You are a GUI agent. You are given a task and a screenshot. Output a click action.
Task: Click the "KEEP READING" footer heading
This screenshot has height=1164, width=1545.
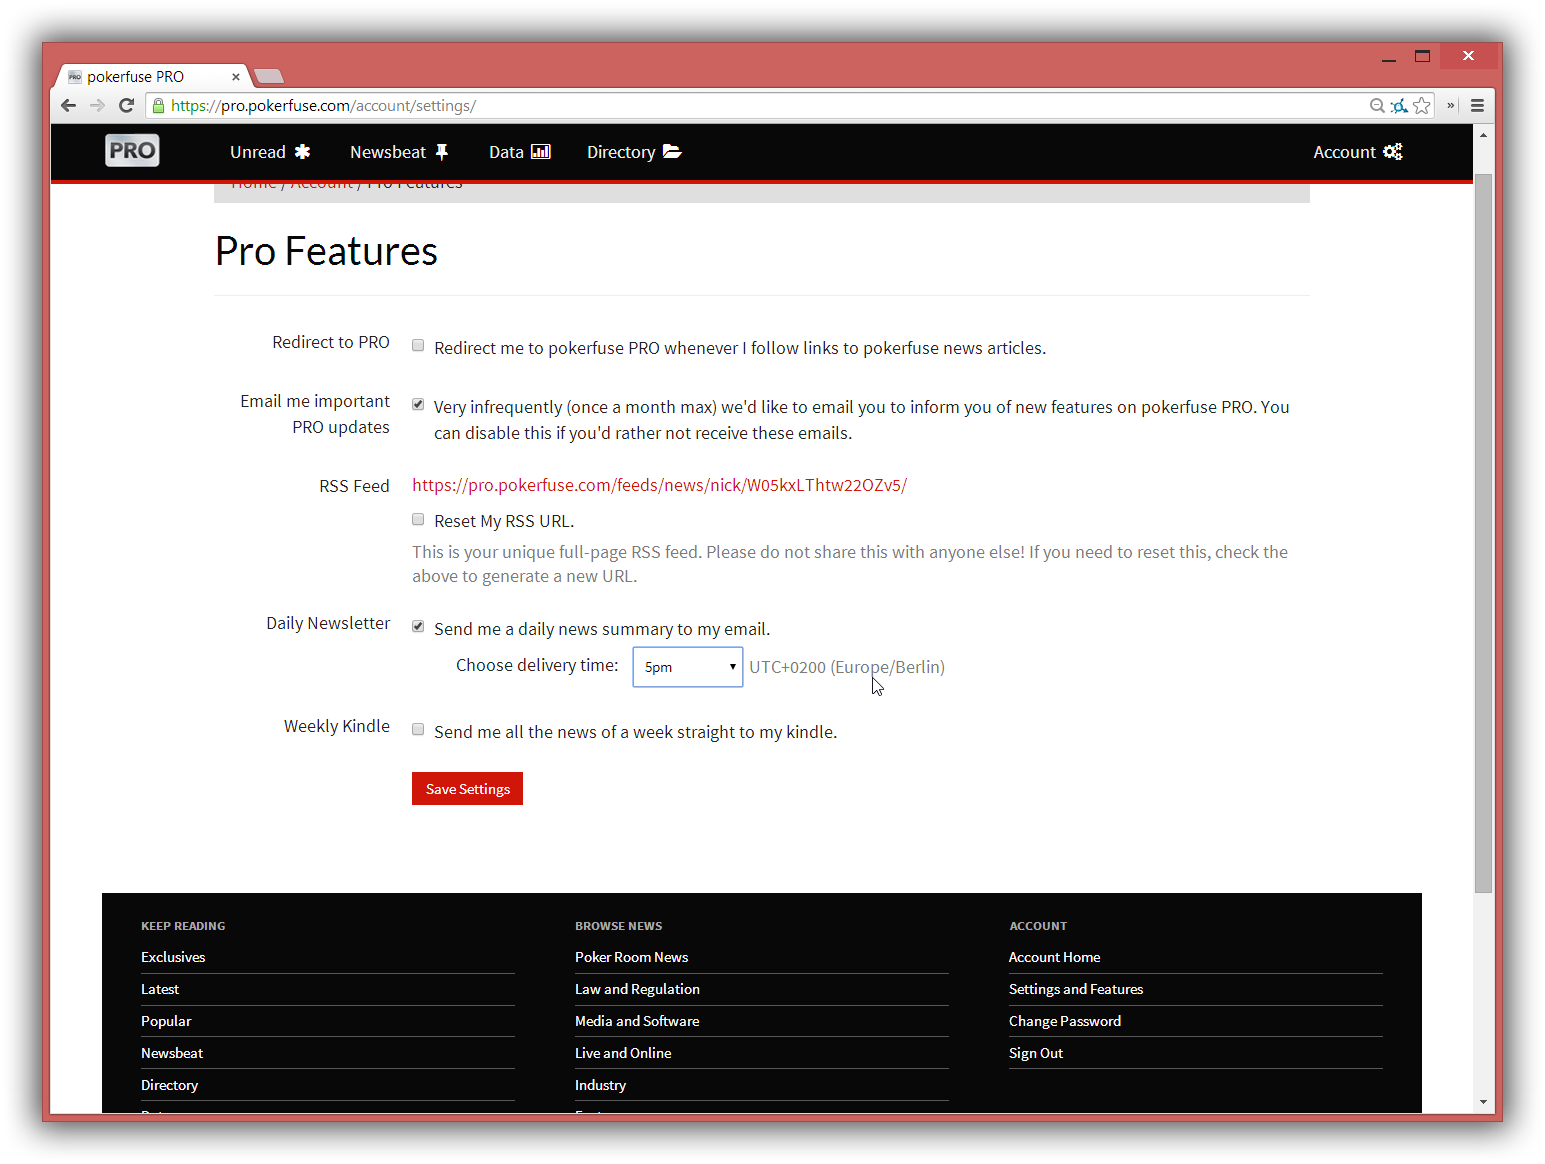(x=183, y=926)
